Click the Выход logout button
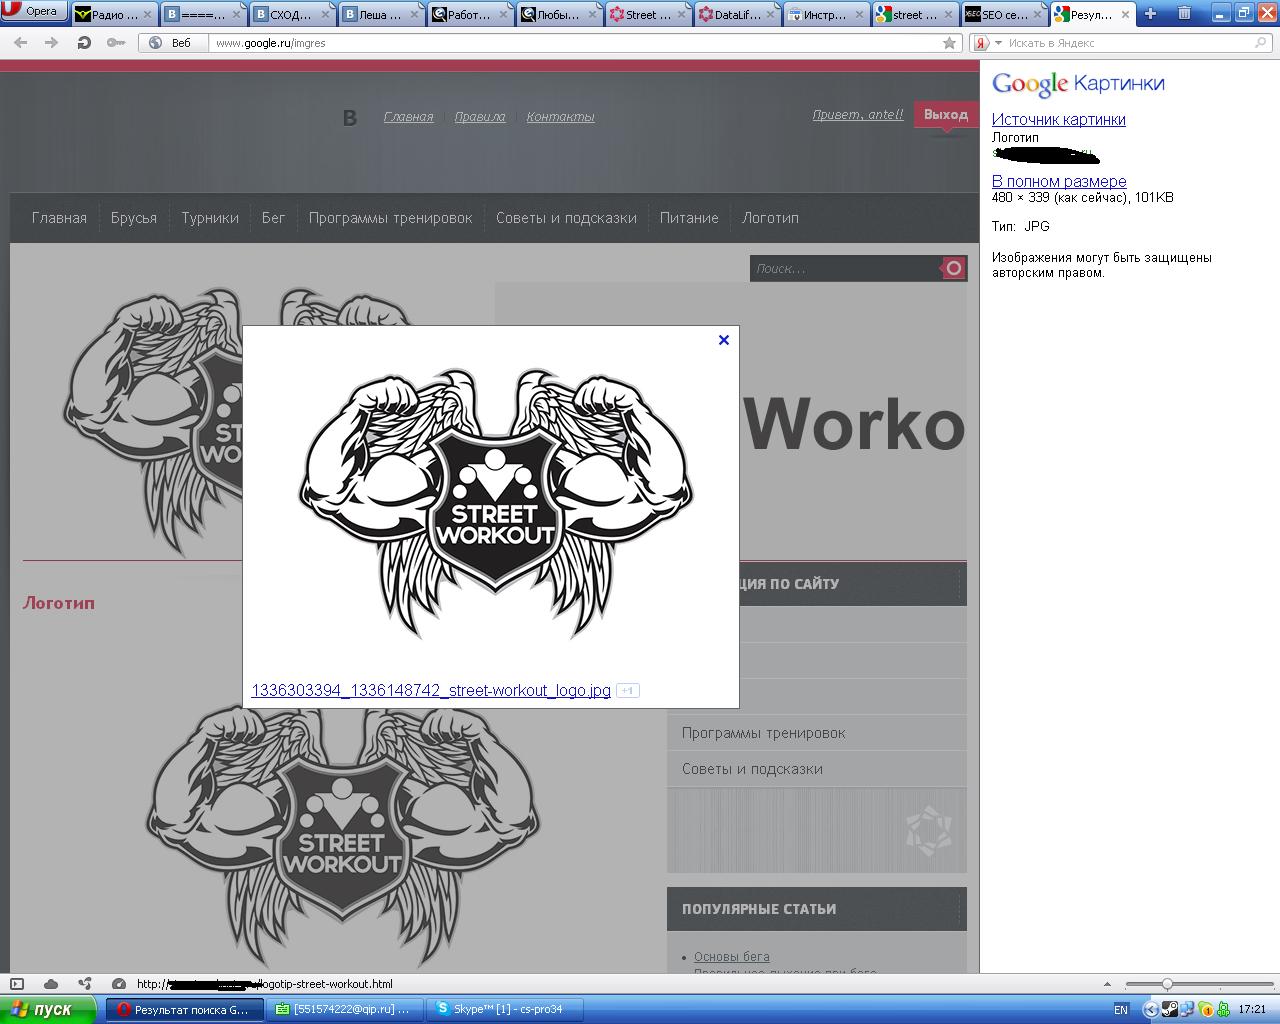The width and height of the screenshot is (1280, 1024). [x=945, y=115]
